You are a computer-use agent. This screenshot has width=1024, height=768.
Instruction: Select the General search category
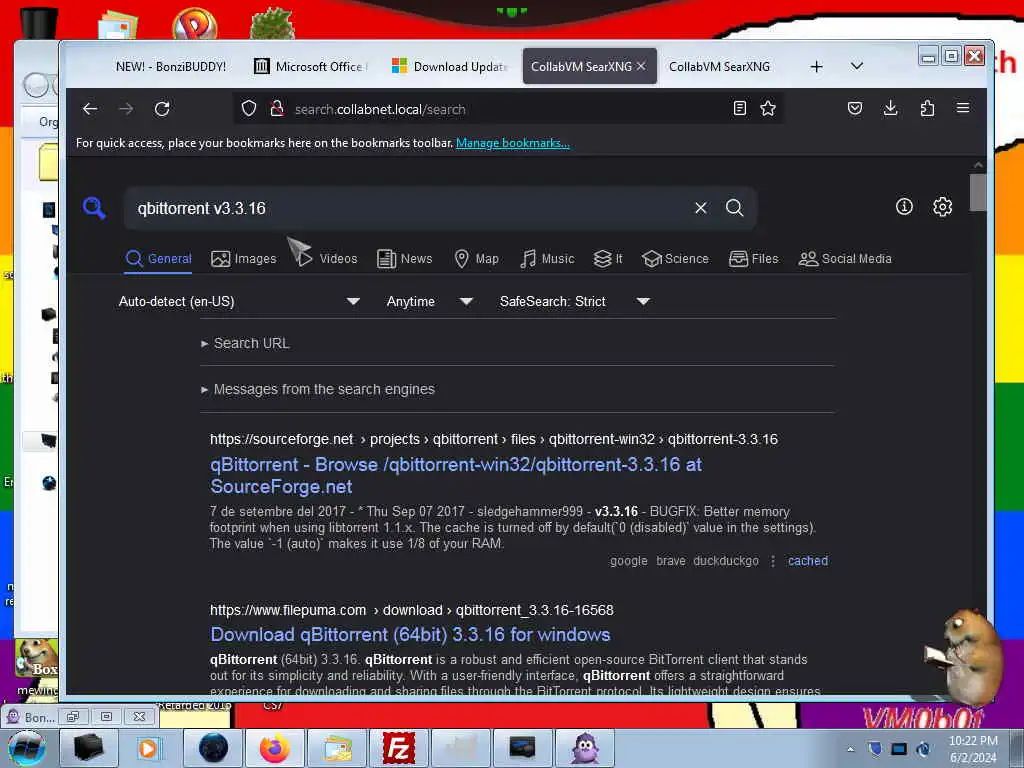pyautogui.click(x=159, y=259)
